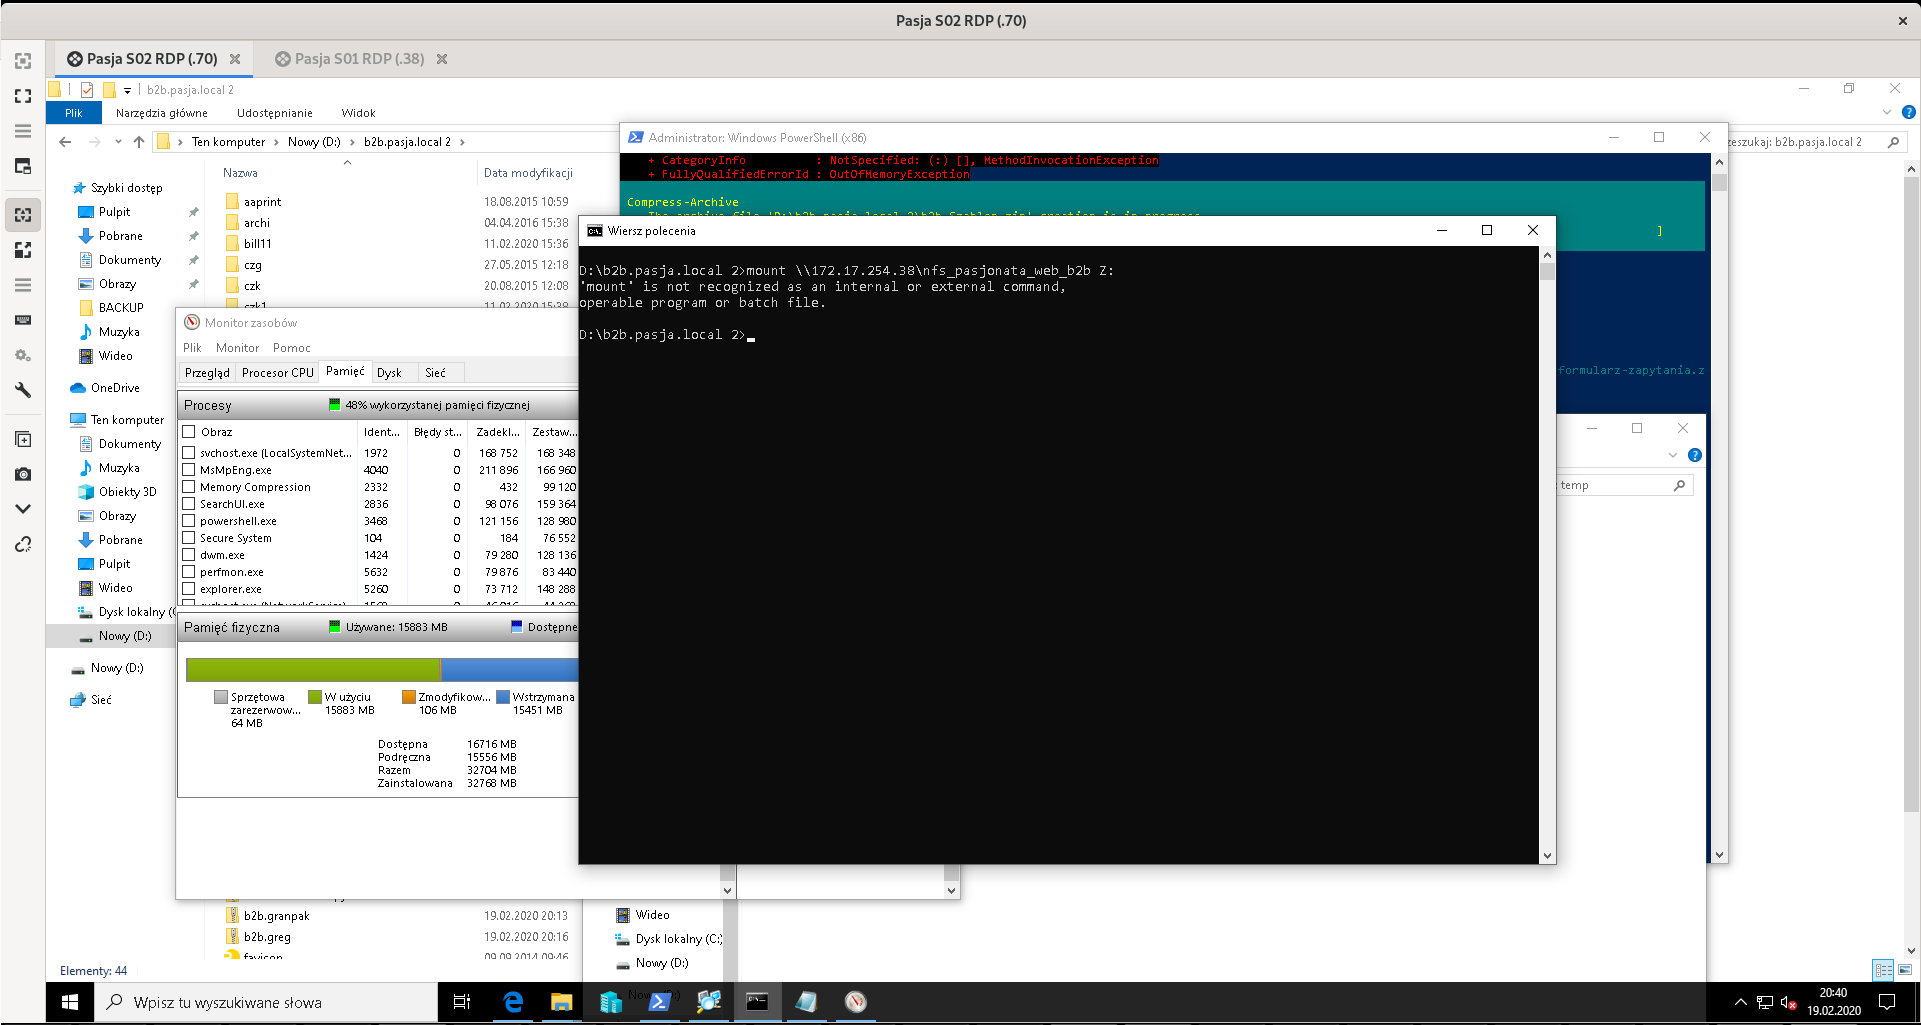Take screenshot with Remmina camera icon

[x=23, y=474]
